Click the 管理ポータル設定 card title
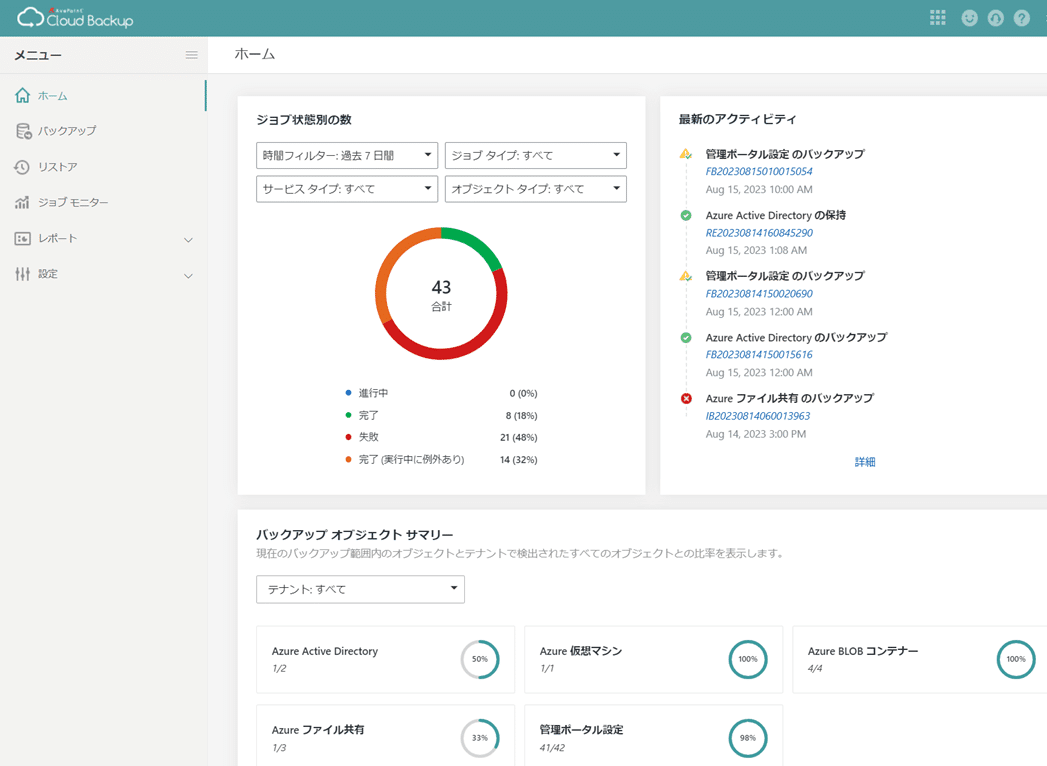This screenshot has width=1047, height=766. tap(581, 730)
